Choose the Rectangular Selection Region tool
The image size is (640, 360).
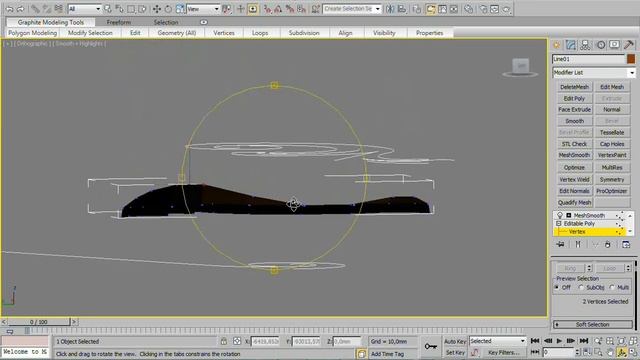pyautogui.click(x=131, y=9)
